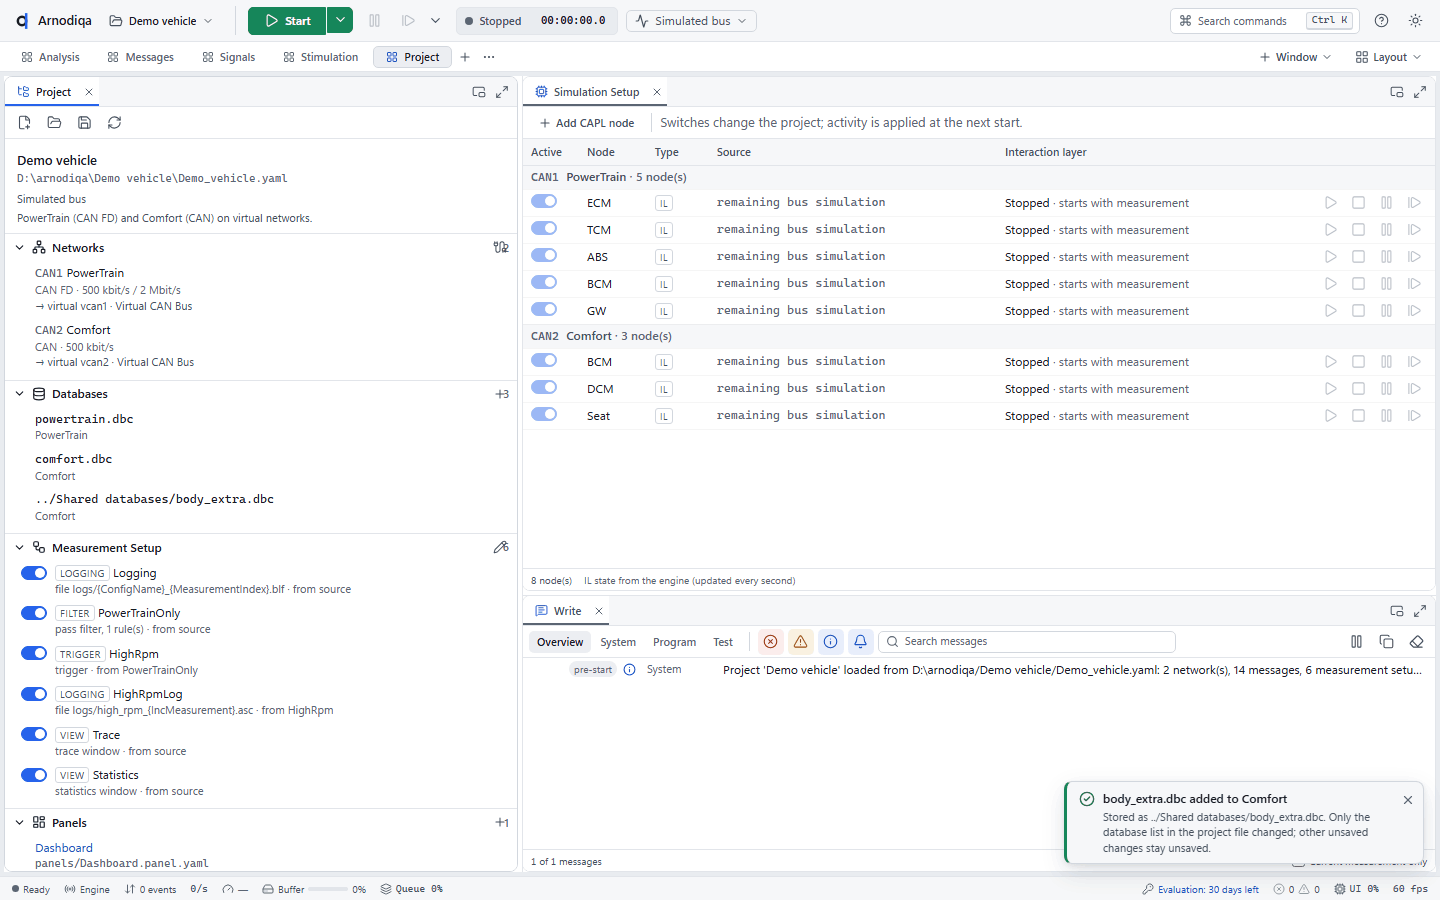Collapse the Networks section
The width and height of the screenshot is (1440, 900).
(x=20, y=248)
